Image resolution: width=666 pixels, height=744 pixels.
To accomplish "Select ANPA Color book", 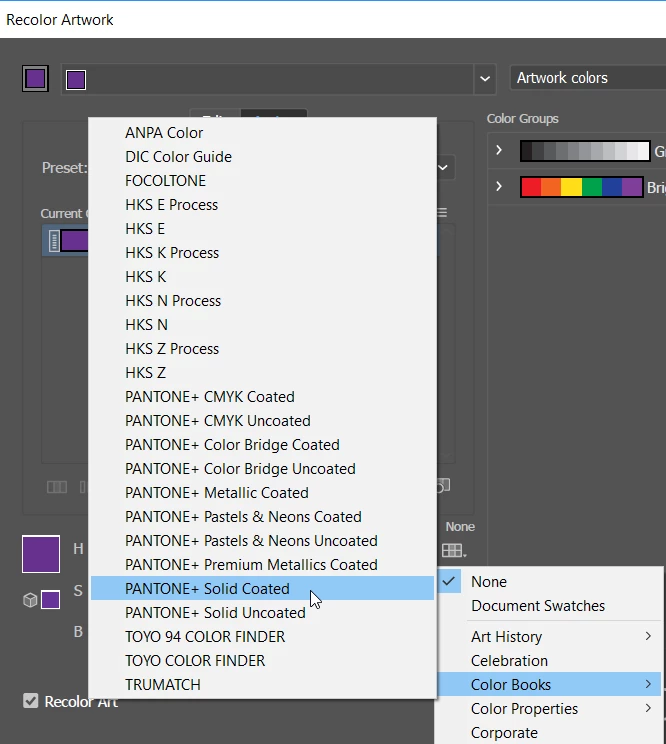I will click(262, 133).
